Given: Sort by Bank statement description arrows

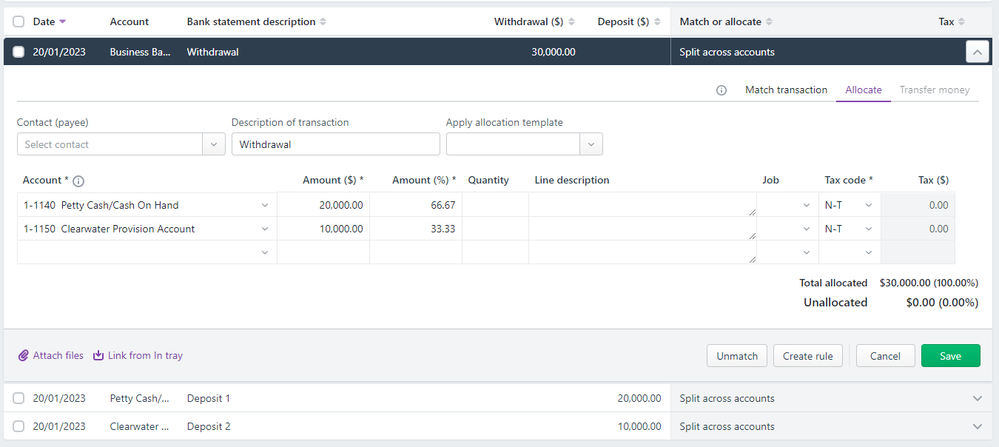Looking at the screenshot, I should (323, 22).
